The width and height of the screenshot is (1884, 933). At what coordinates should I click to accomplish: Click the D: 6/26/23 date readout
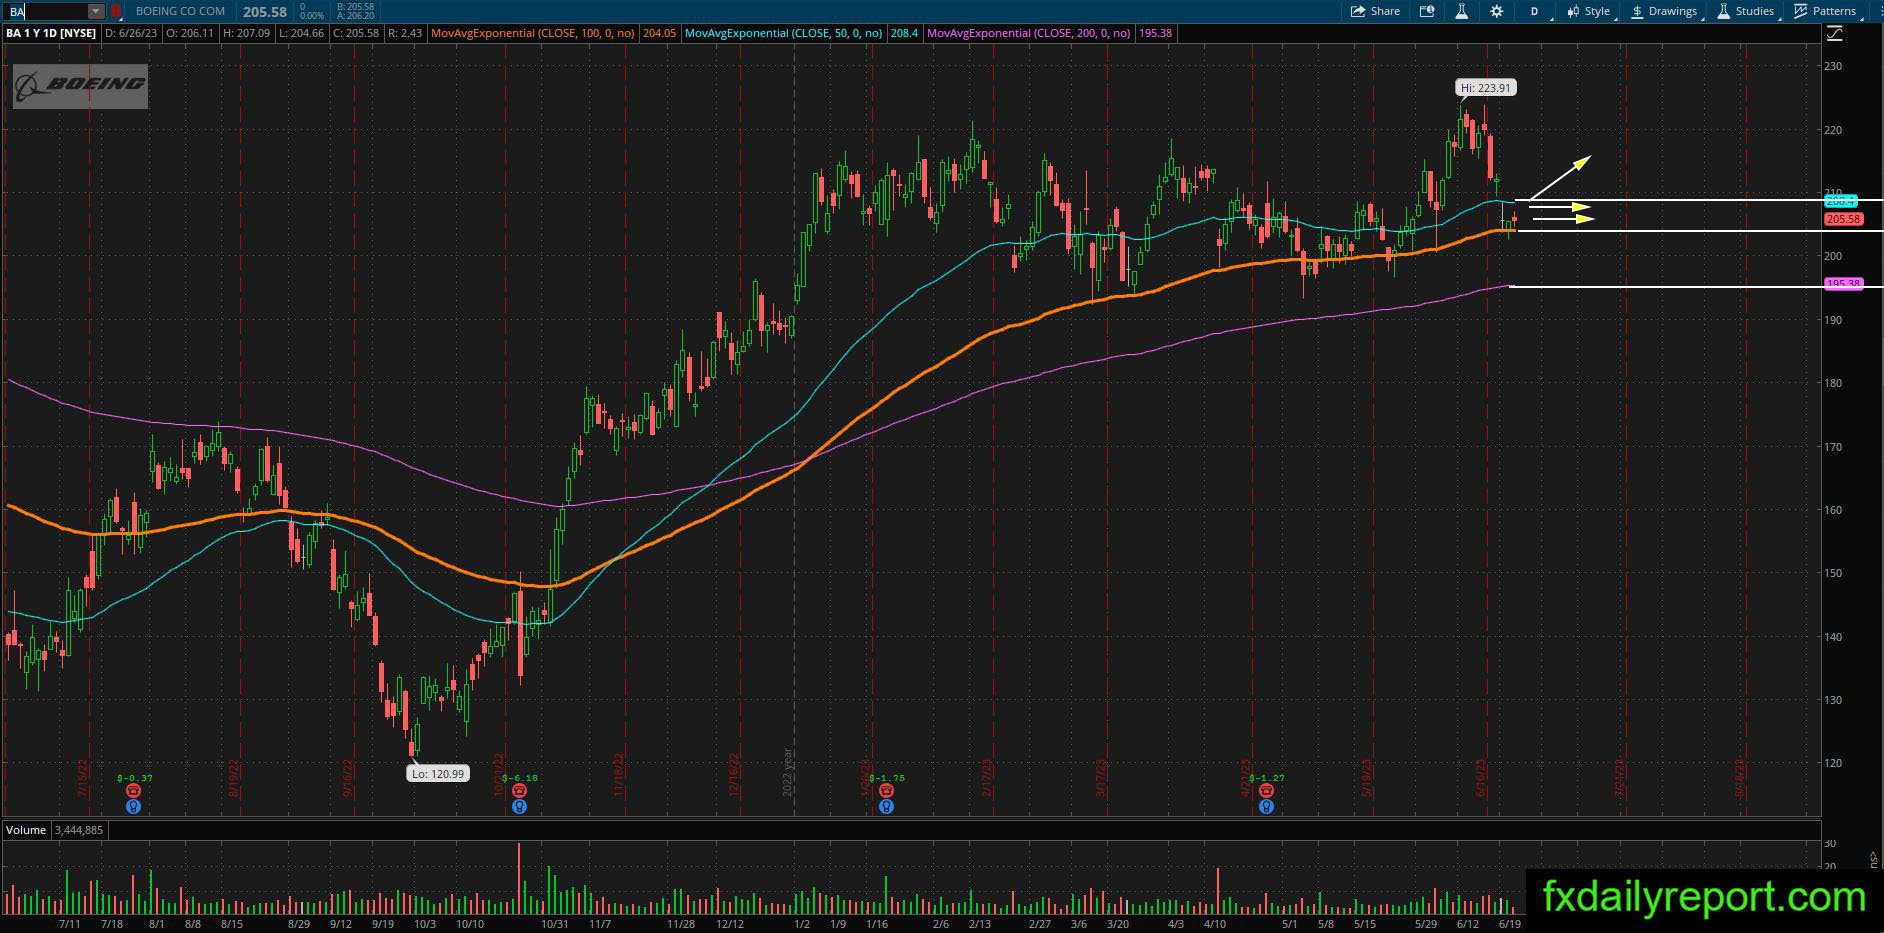[x=131, y=33]
